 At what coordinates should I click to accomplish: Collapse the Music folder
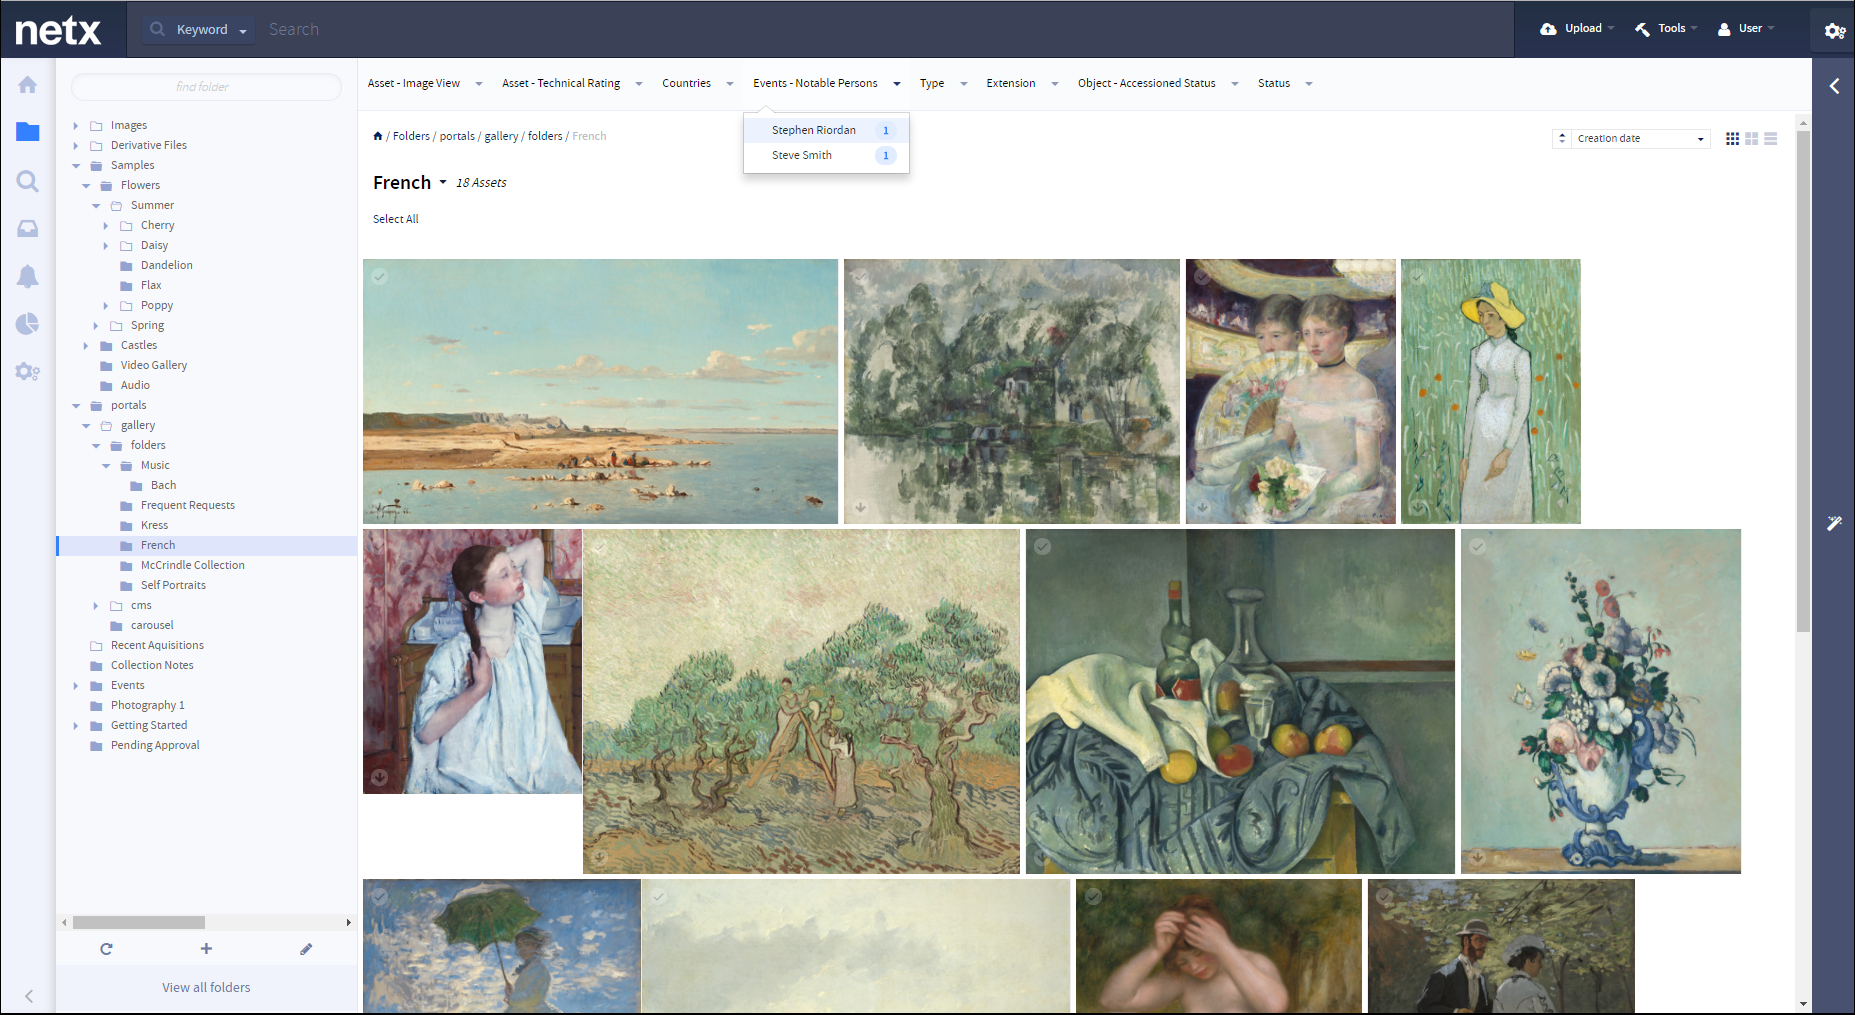tap(106, 466)
